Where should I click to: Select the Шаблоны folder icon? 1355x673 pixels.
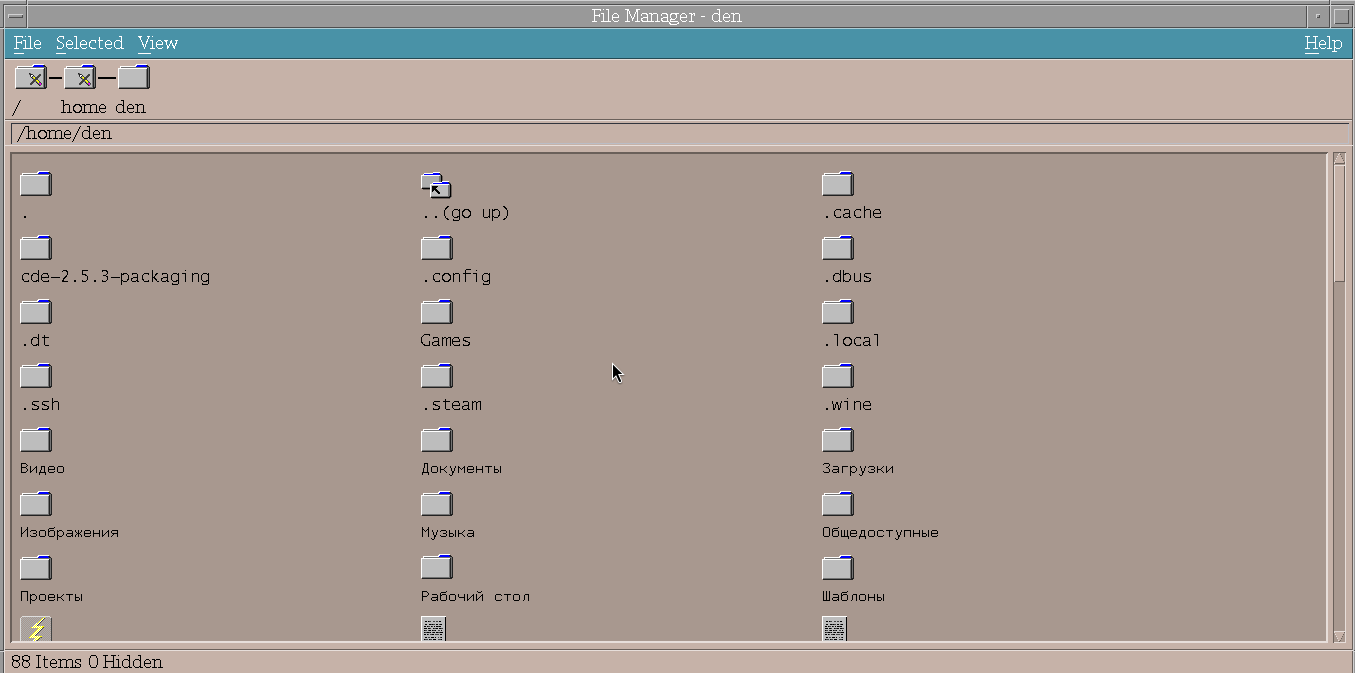pos(838,568)
